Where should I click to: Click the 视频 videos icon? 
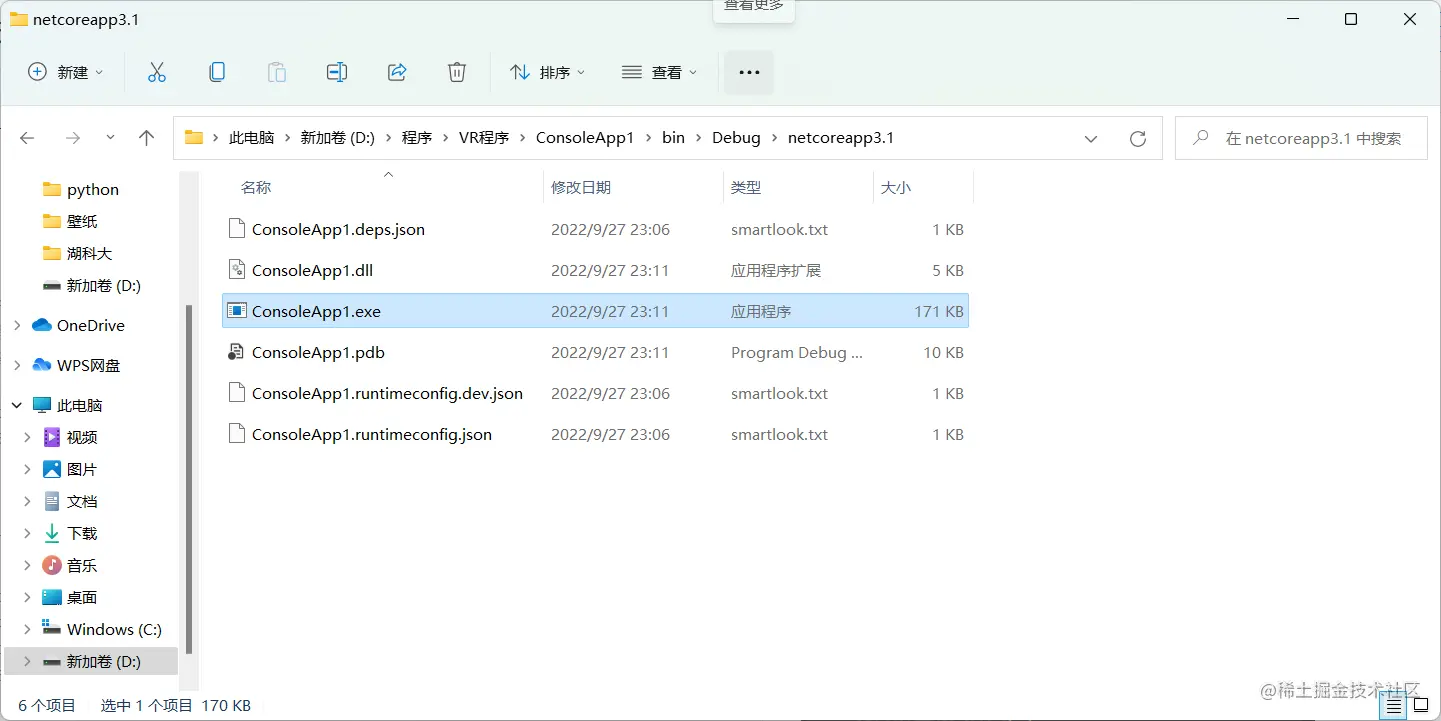click(52, 437)
